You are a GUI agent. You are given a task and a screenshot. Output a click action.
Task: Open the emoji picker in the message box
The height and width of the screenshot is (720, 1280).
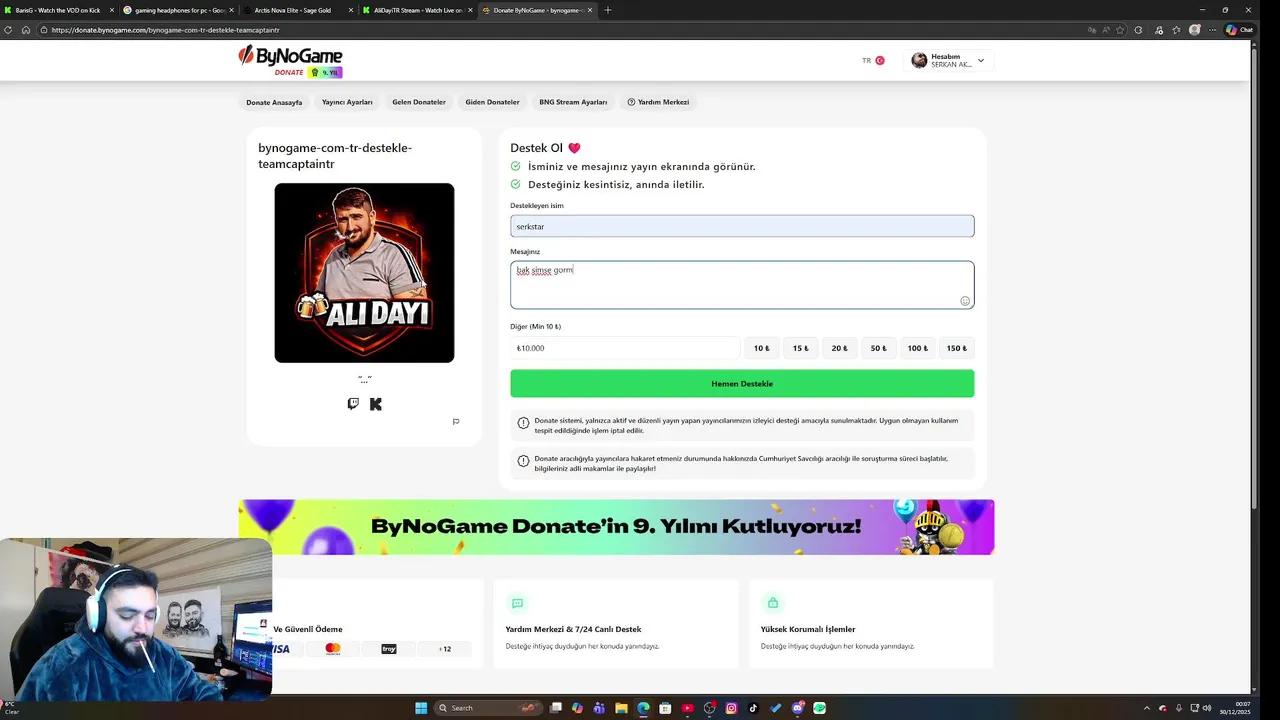[965, 301]
